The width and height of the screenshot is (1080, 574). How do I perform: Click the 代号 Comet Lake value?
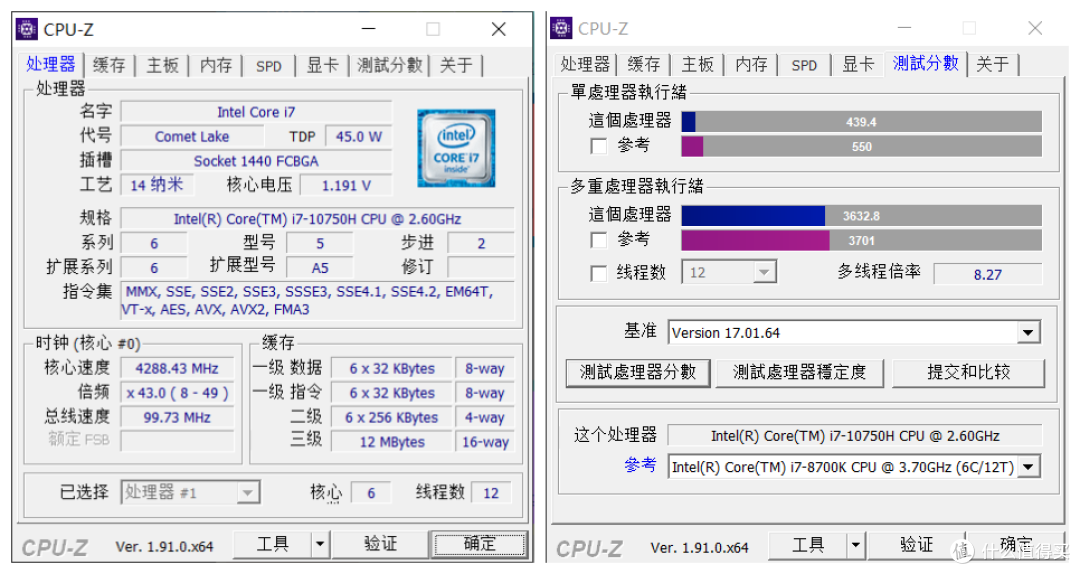tap(192, 136)
